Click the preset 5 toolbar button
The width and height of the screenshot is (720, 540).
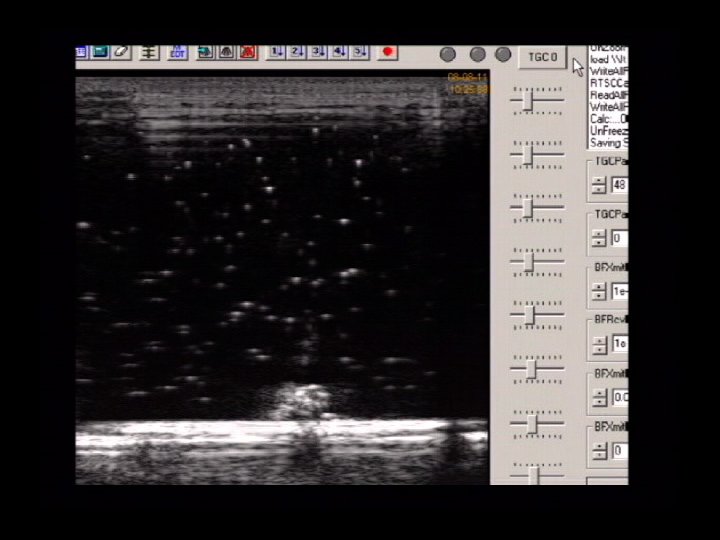pyautogui.click(x=360, y=52)
